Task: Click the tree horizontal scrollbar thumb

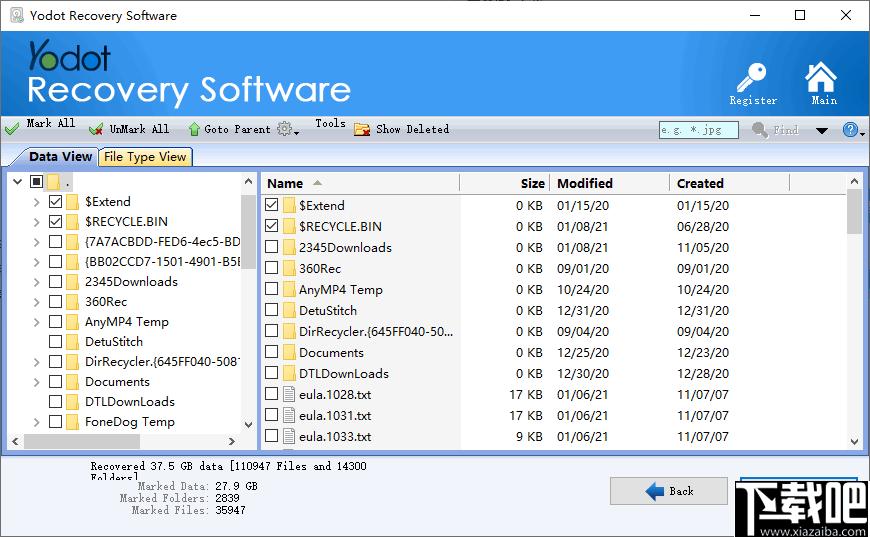Action: coord(82,442)
